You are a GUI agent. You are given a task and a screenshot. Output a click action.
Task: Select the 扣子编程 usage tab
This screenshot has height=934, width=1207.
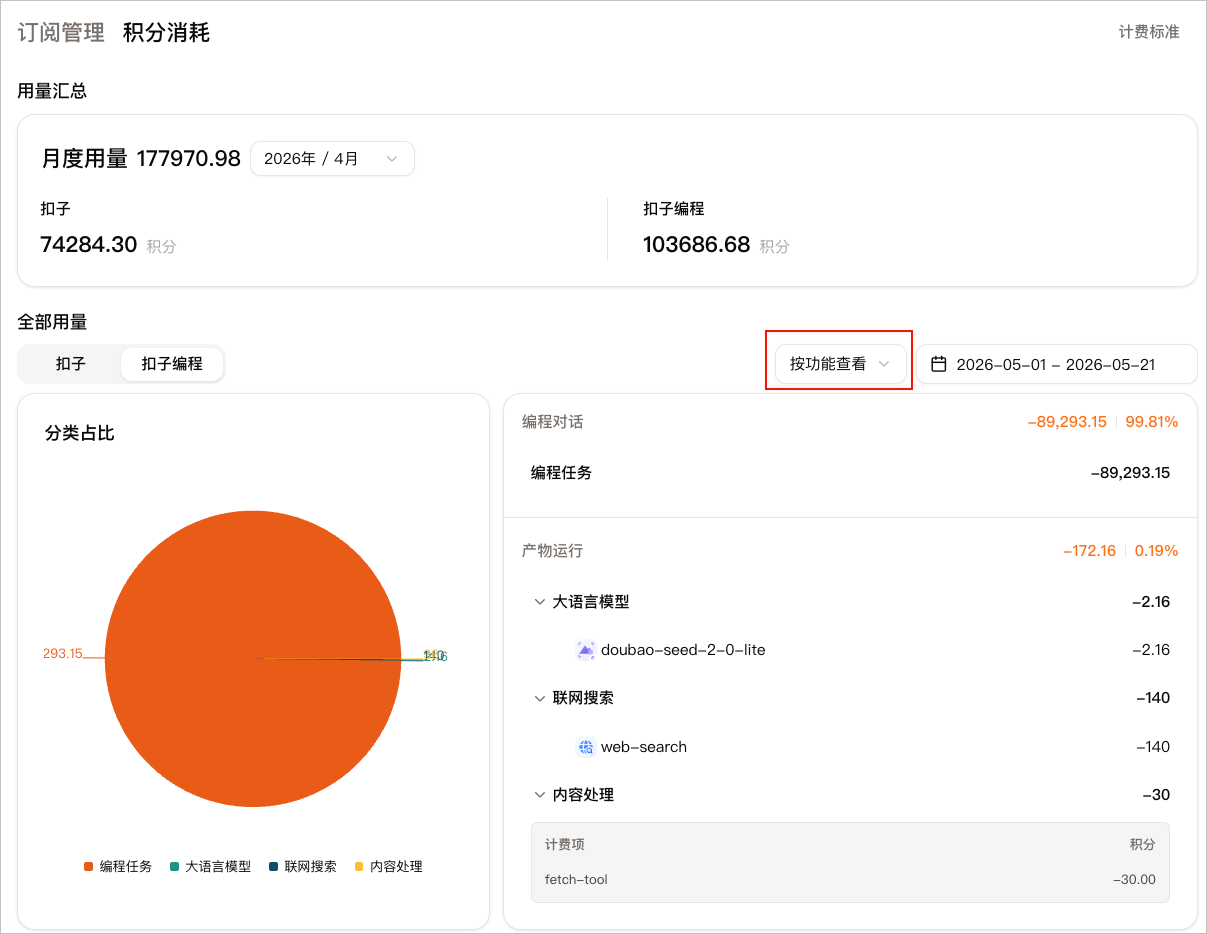[172, 364]
